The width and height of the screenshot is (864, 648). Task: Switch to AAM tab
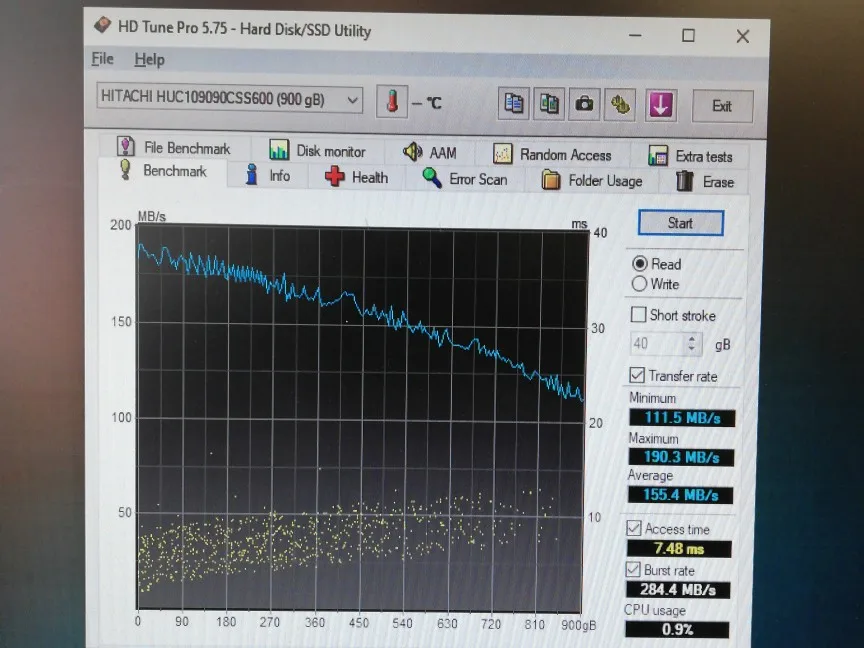click(430, 152)
